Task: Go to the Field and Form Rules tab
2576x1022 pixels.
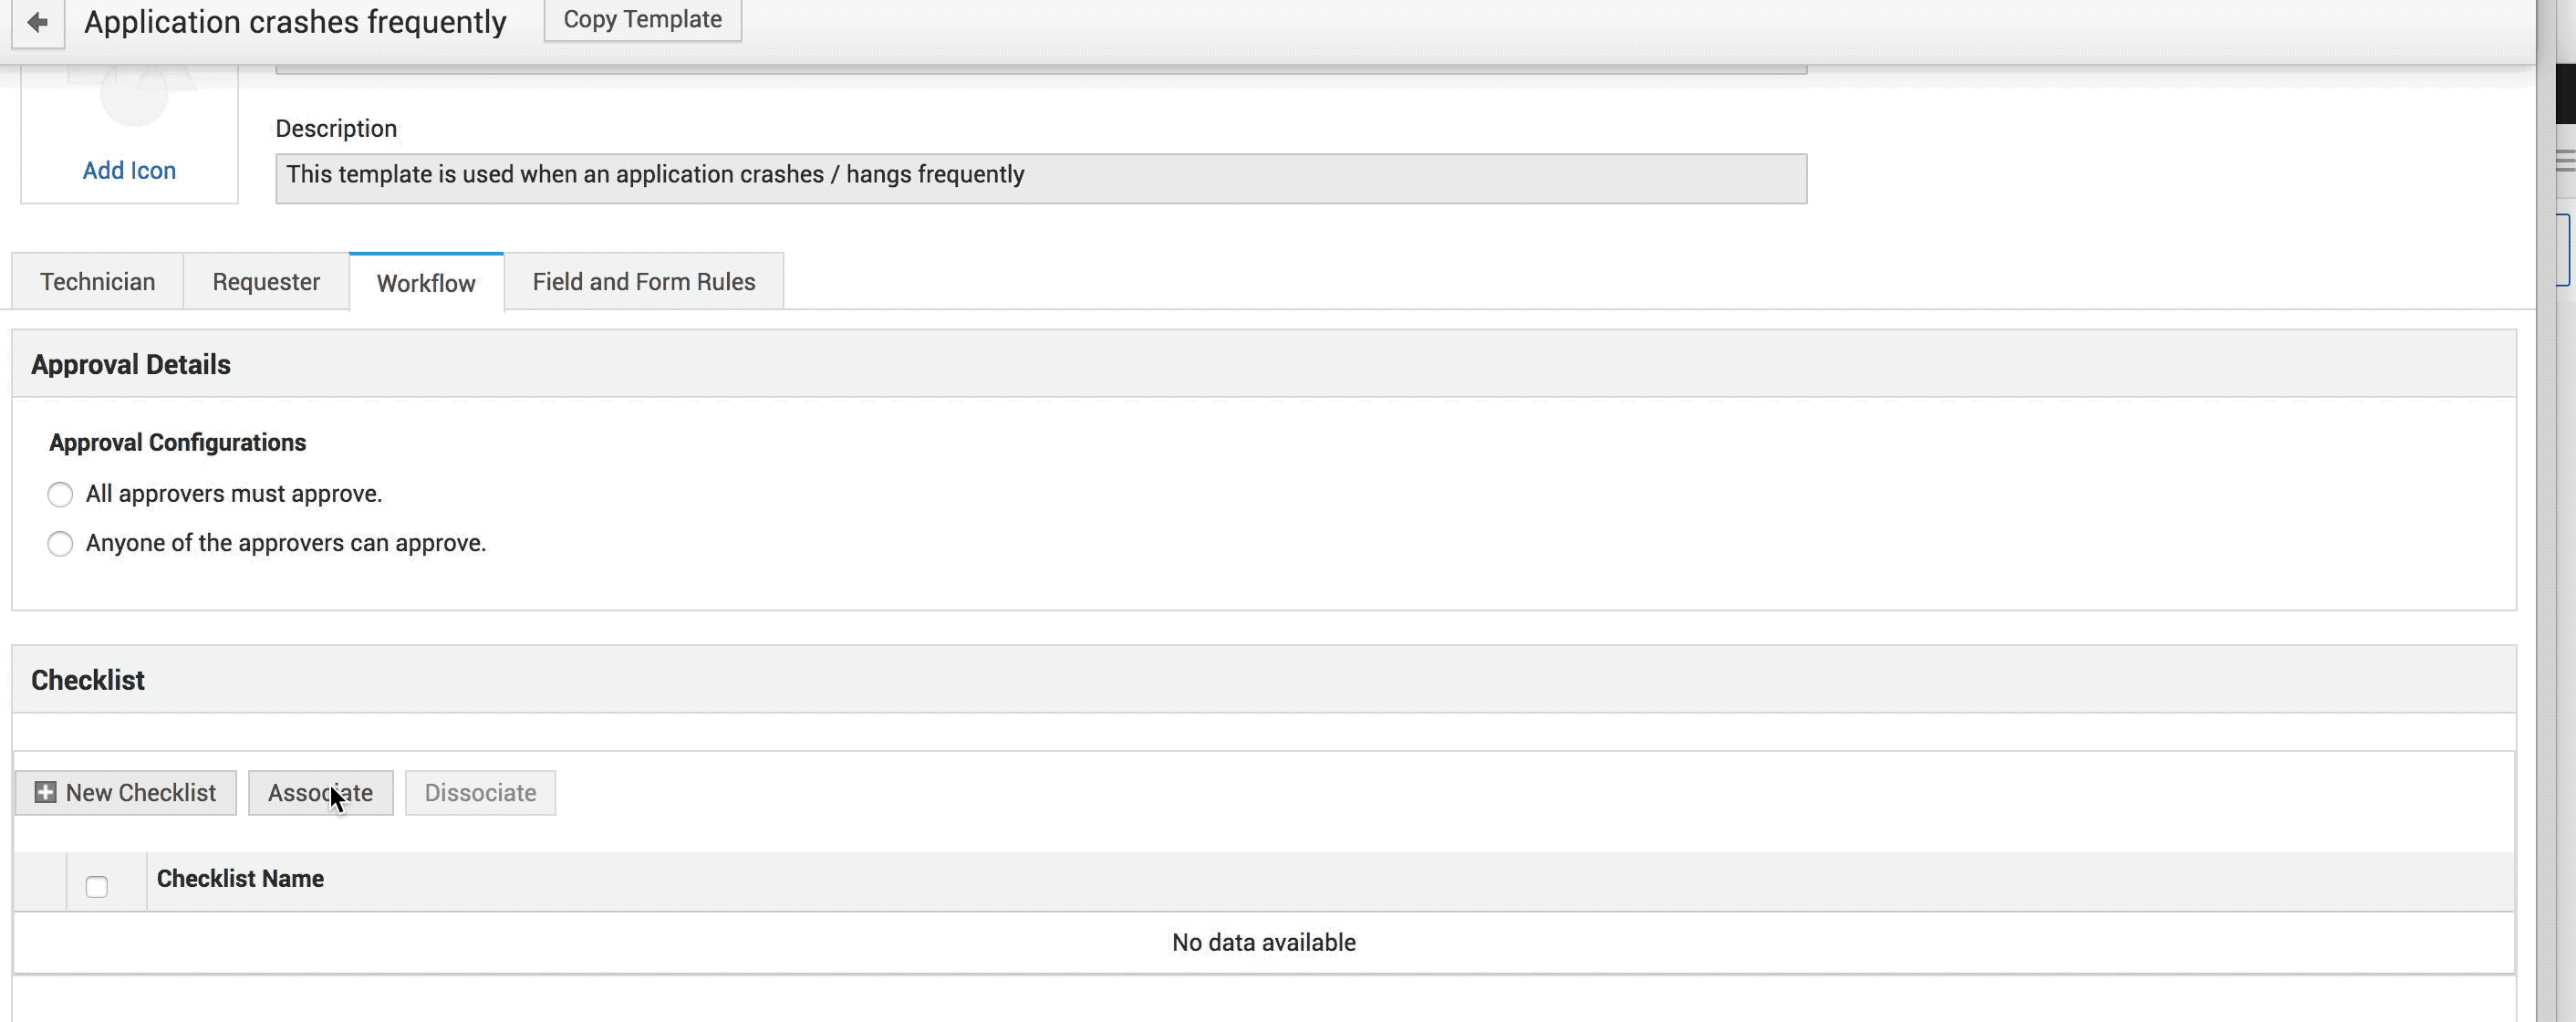Action: [643, 282]
